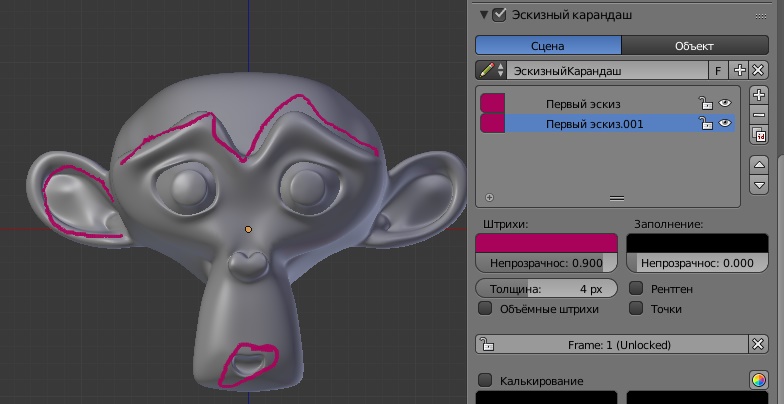Move layer down in the list
Image resolution: width=784 pixels, height=404 pixels.
pyautogui.click(x=759, y=184)
